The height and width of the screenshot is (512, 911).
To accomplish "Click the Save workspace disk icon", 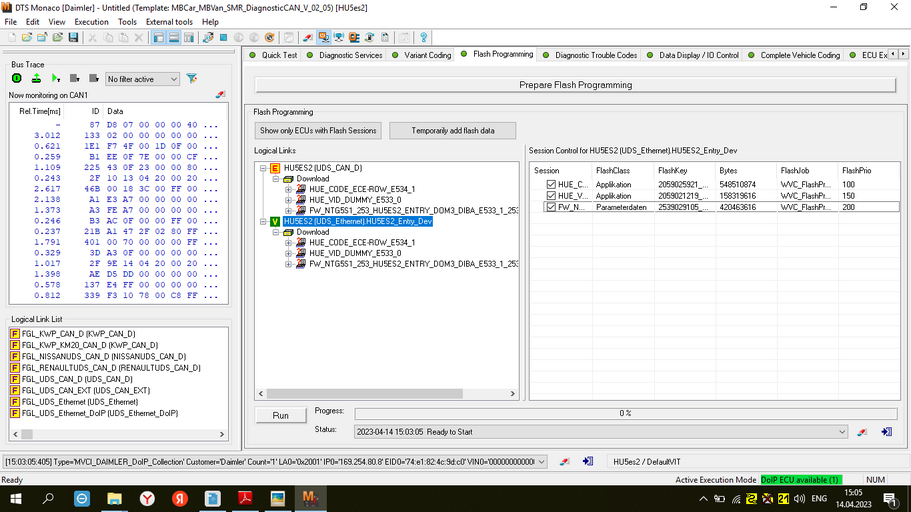I will click(x=73, y=38).
